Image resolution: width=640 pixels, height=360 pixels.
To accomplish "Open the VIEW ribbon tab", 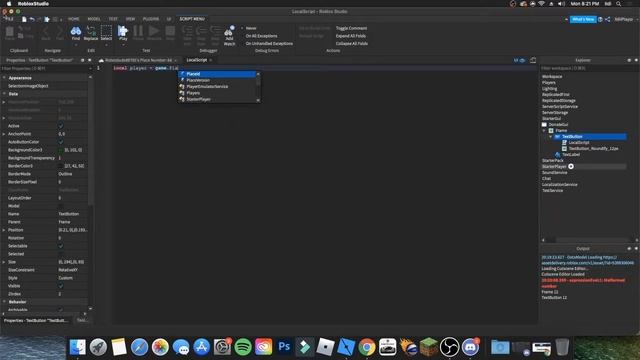I will point(130,19).
